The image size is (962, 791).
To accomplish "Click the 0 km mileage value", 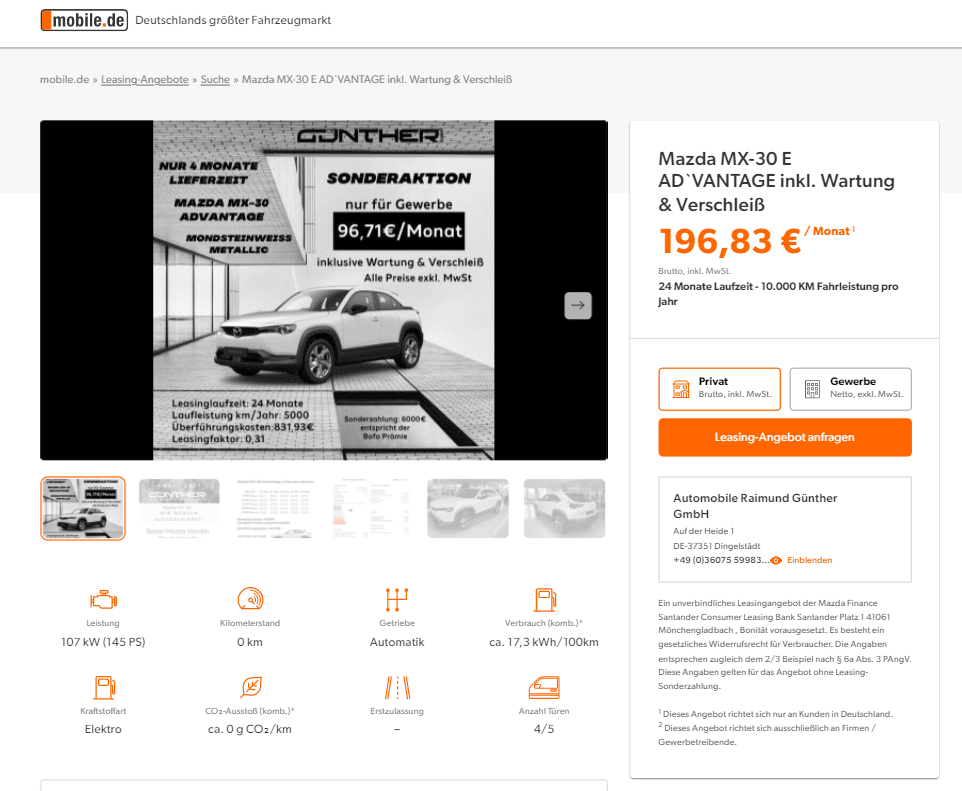I will [x=250, y=642].
